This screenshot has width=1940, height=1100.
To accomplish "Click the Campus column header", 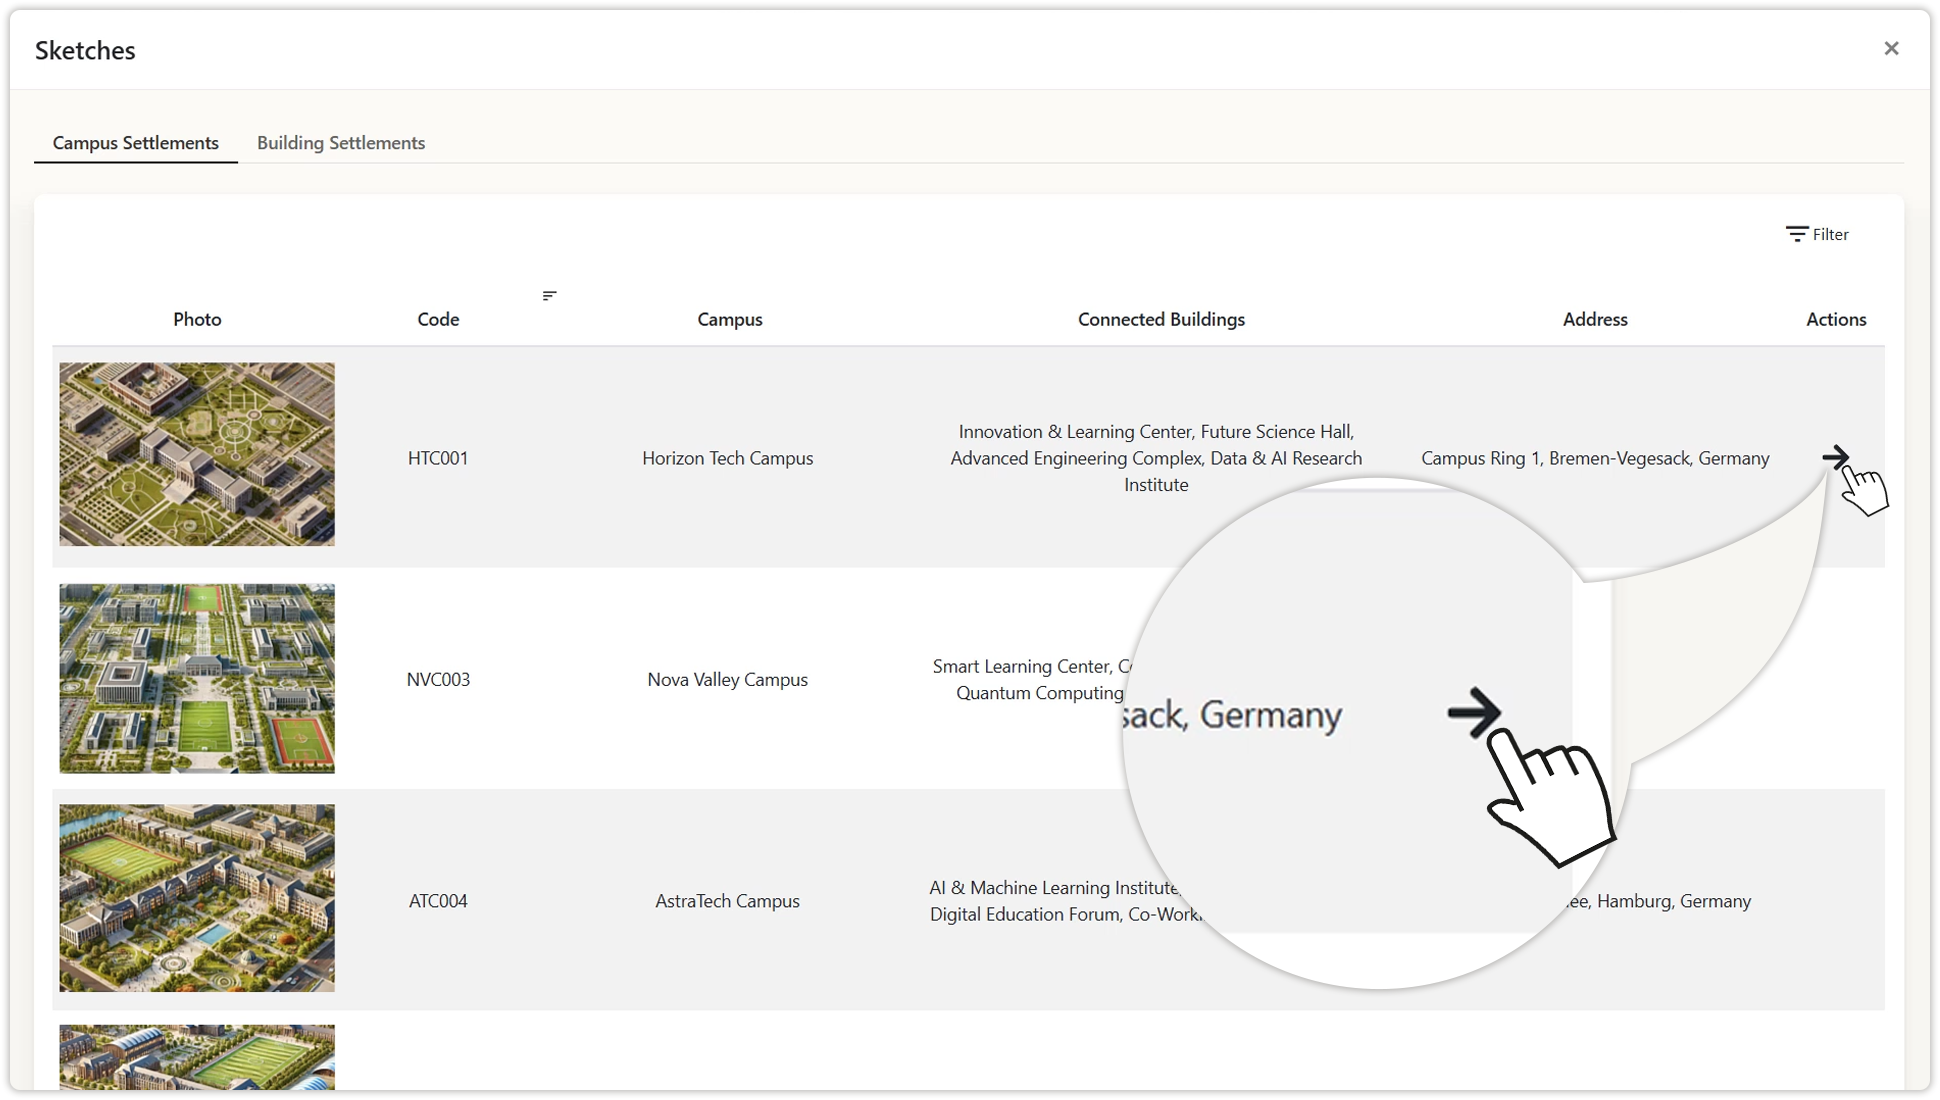I will click(729, 320).
